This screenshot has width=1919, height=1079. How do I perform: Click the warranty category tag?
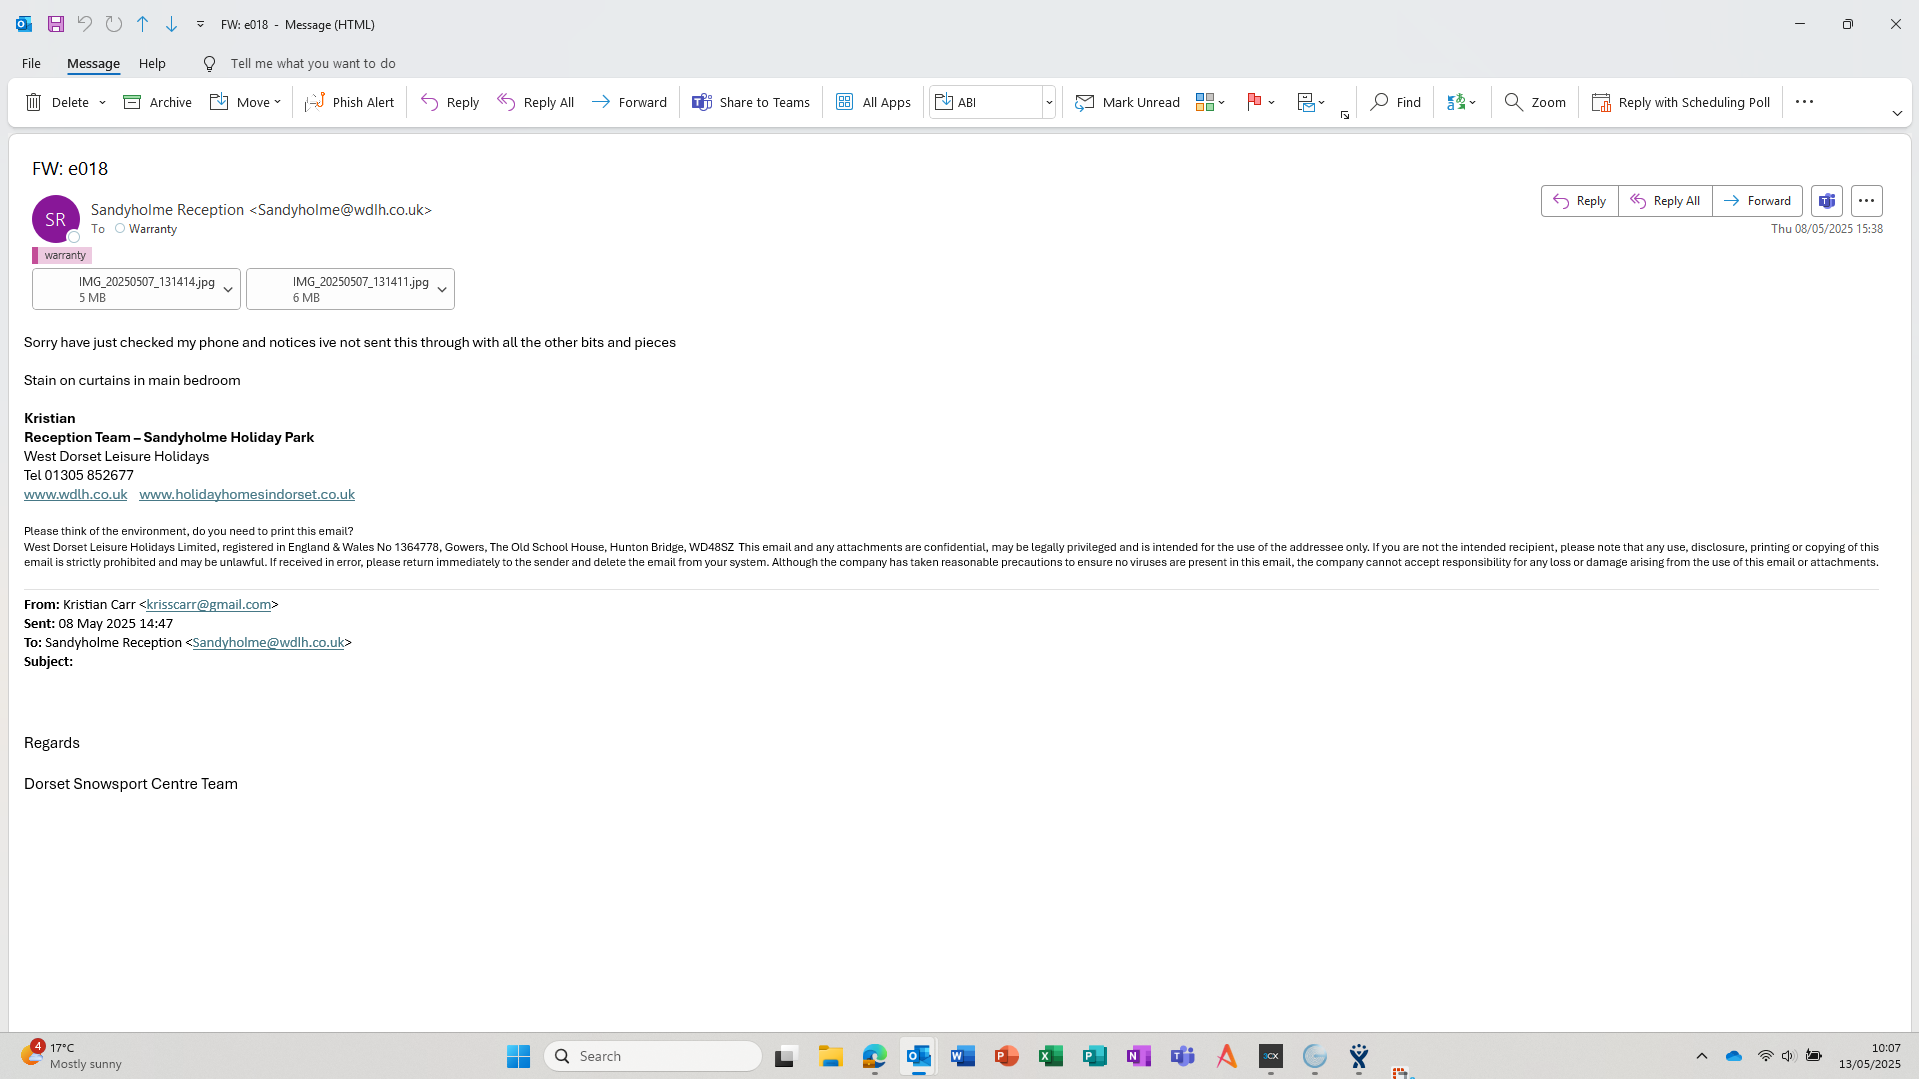tap(62, 255)
